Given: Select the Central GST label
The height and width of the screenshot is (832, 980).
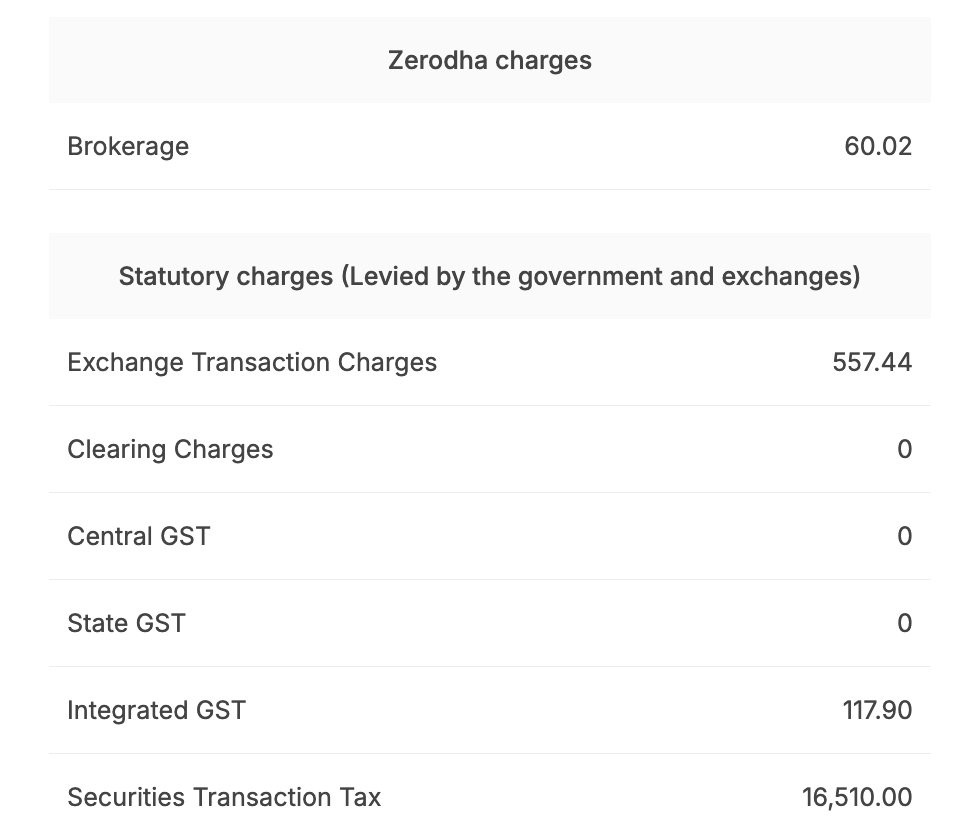Looking at the screenshot, I should tap(139, 536).
